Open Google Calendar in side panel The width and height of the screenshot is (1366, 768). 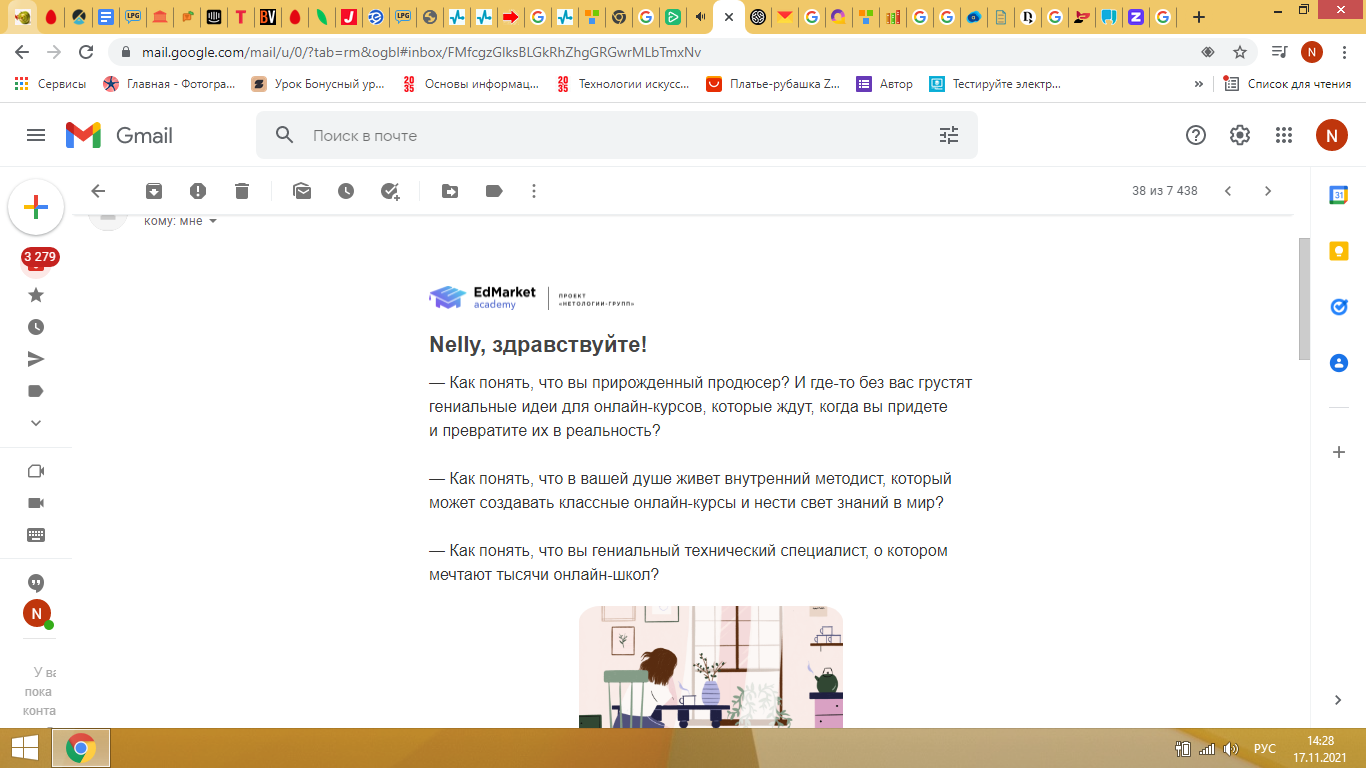point(1338,195)
